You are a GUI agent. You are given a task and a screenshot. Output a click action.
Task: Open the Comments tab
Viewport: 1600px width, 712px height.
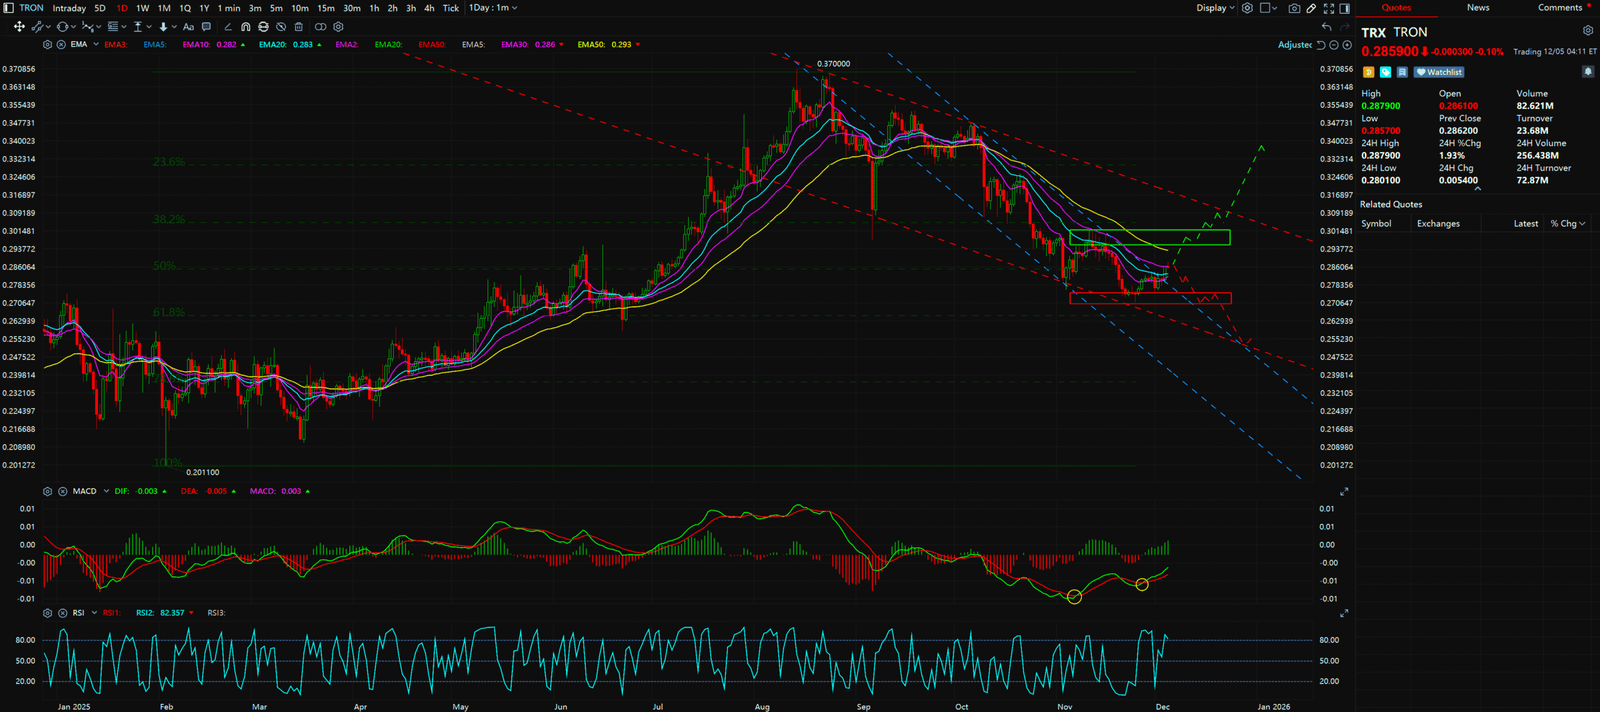coord(1559,8)
